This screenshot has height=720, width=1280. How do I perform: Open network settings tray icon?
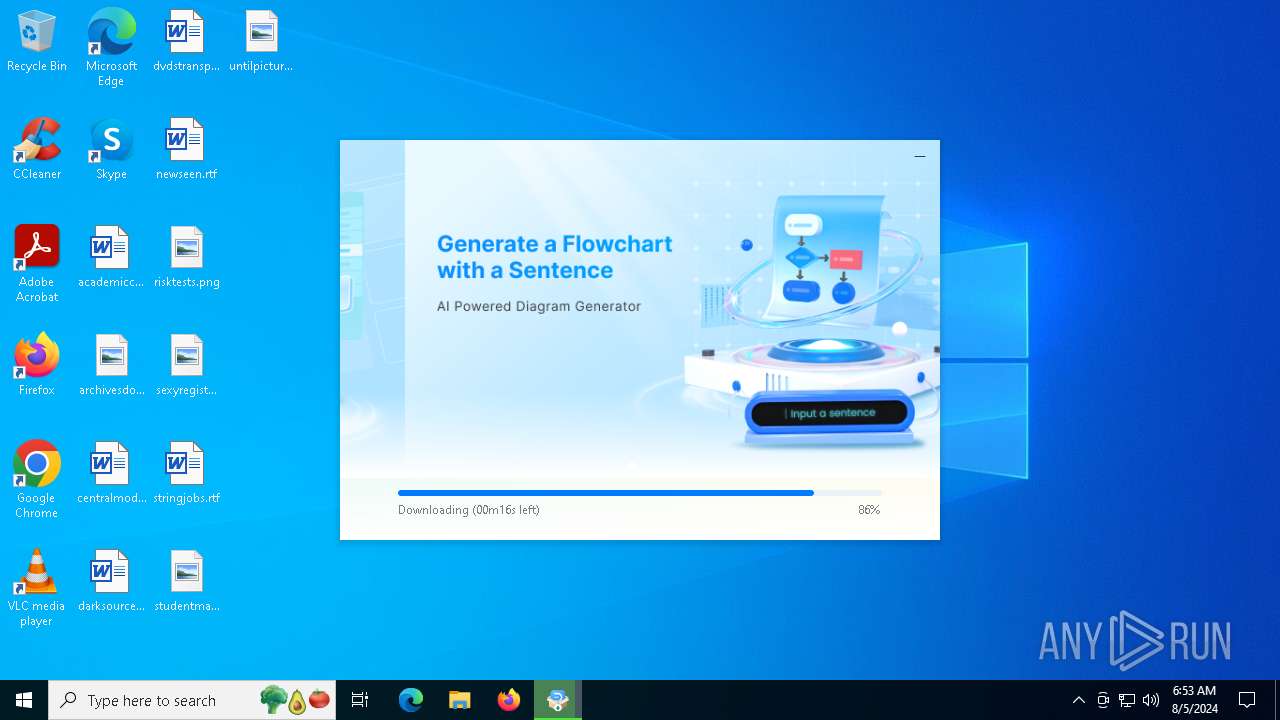[1127, 700]
